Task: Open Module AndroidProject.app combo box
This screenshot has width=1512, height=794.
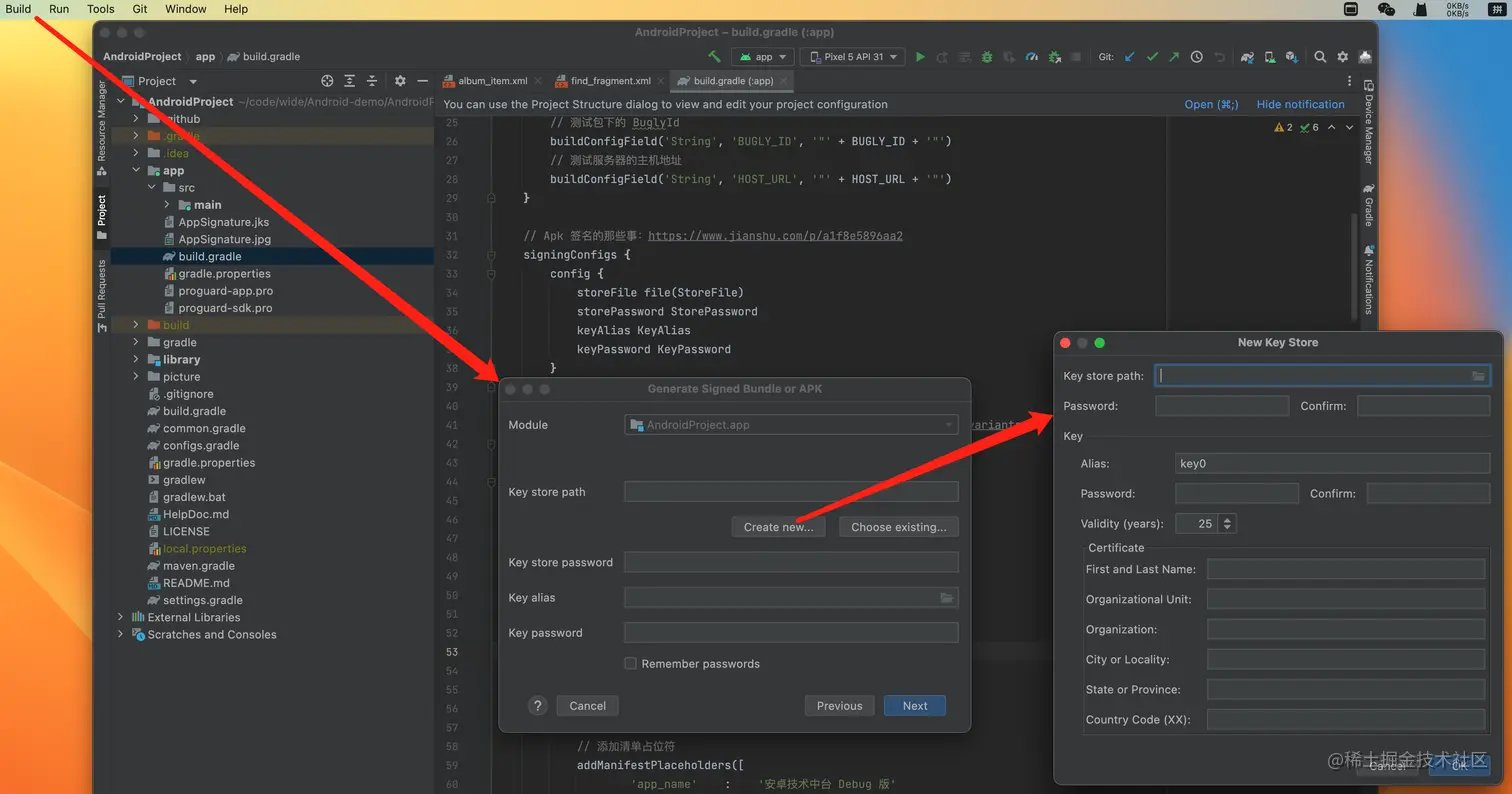Action: coord(791,425)
